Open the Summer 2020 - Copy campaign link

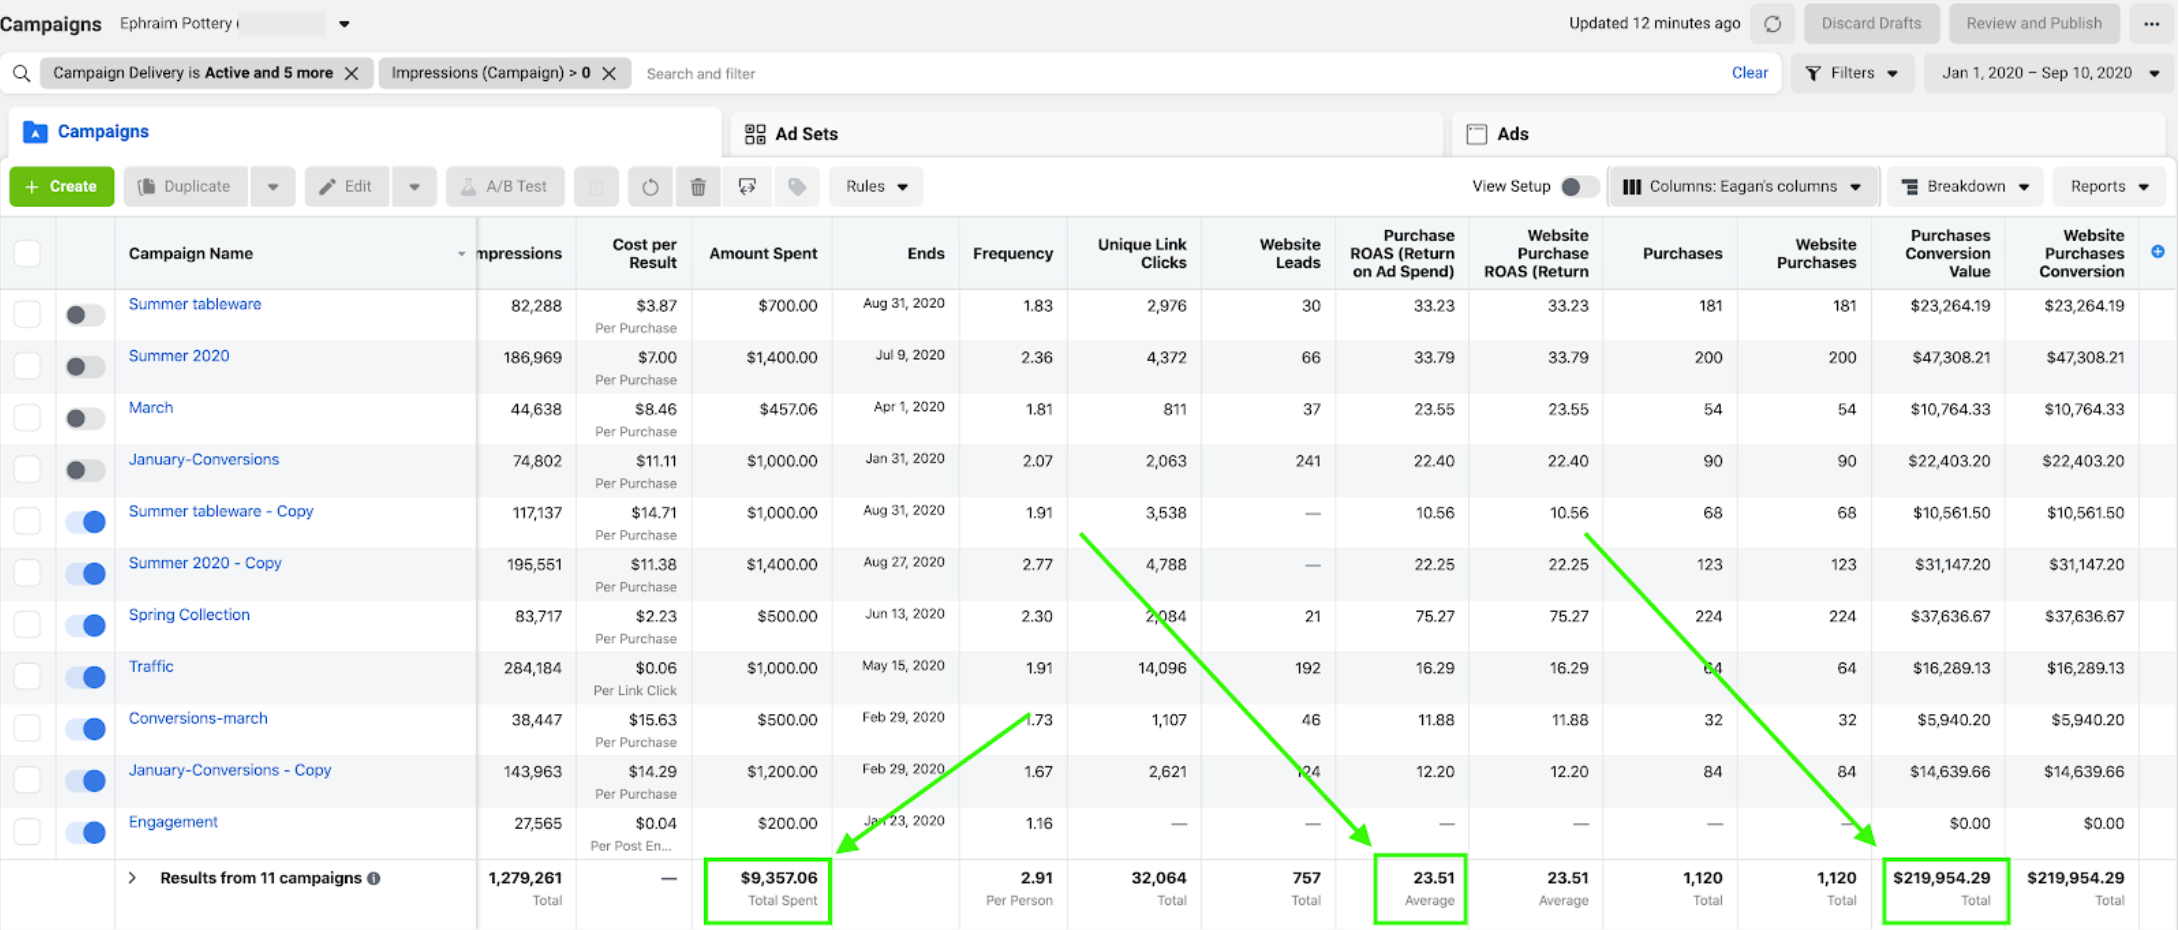point(205,563)
